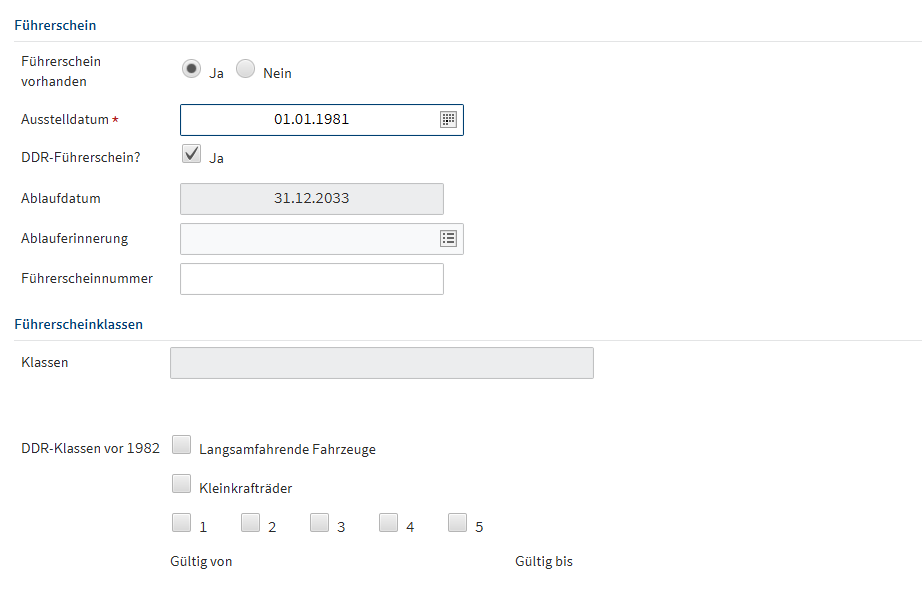Click the Führerschein section heading

pyautogui.click(x=55, y=24)
